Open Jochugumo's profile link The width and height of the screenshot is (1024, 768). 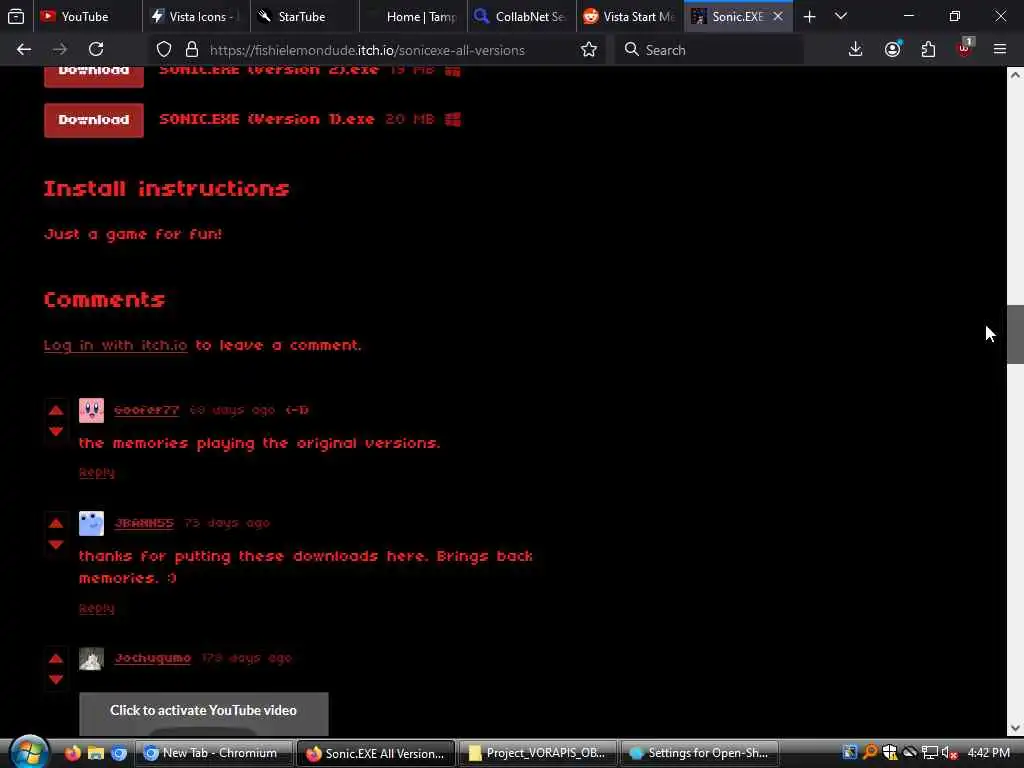pyautogui.click(x=153, y=658)
